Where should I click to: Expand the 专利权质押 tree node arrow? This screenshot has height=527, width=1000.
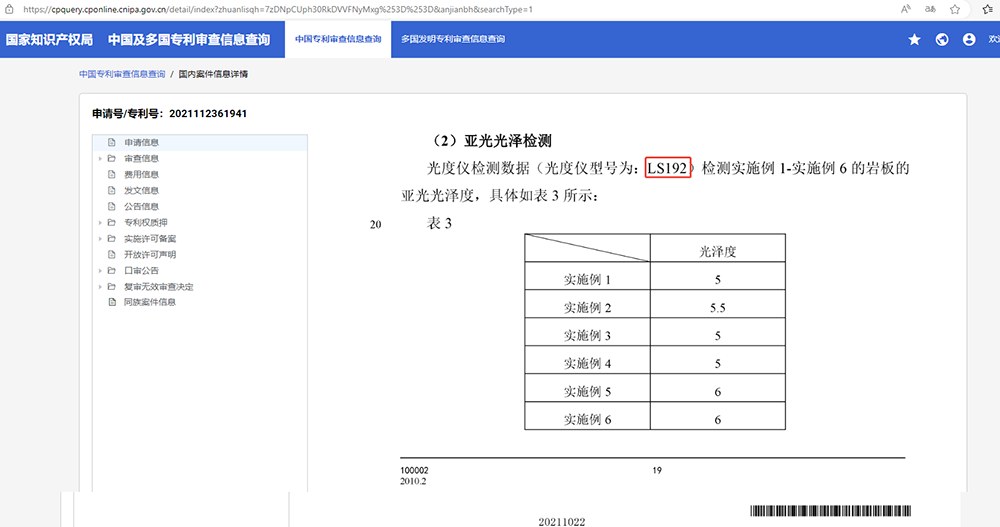[x=100, y=223]
